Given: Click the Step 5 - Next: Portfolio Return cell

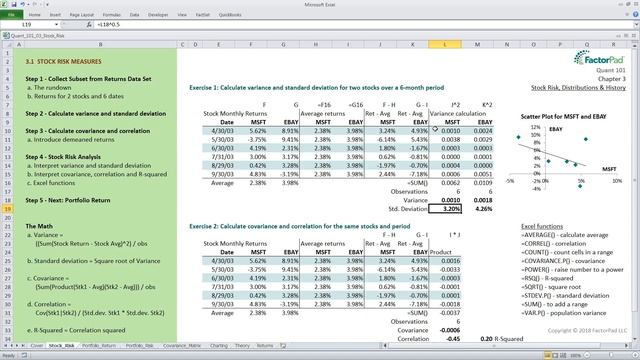Looking at the screenshot, I should [68, 200].
